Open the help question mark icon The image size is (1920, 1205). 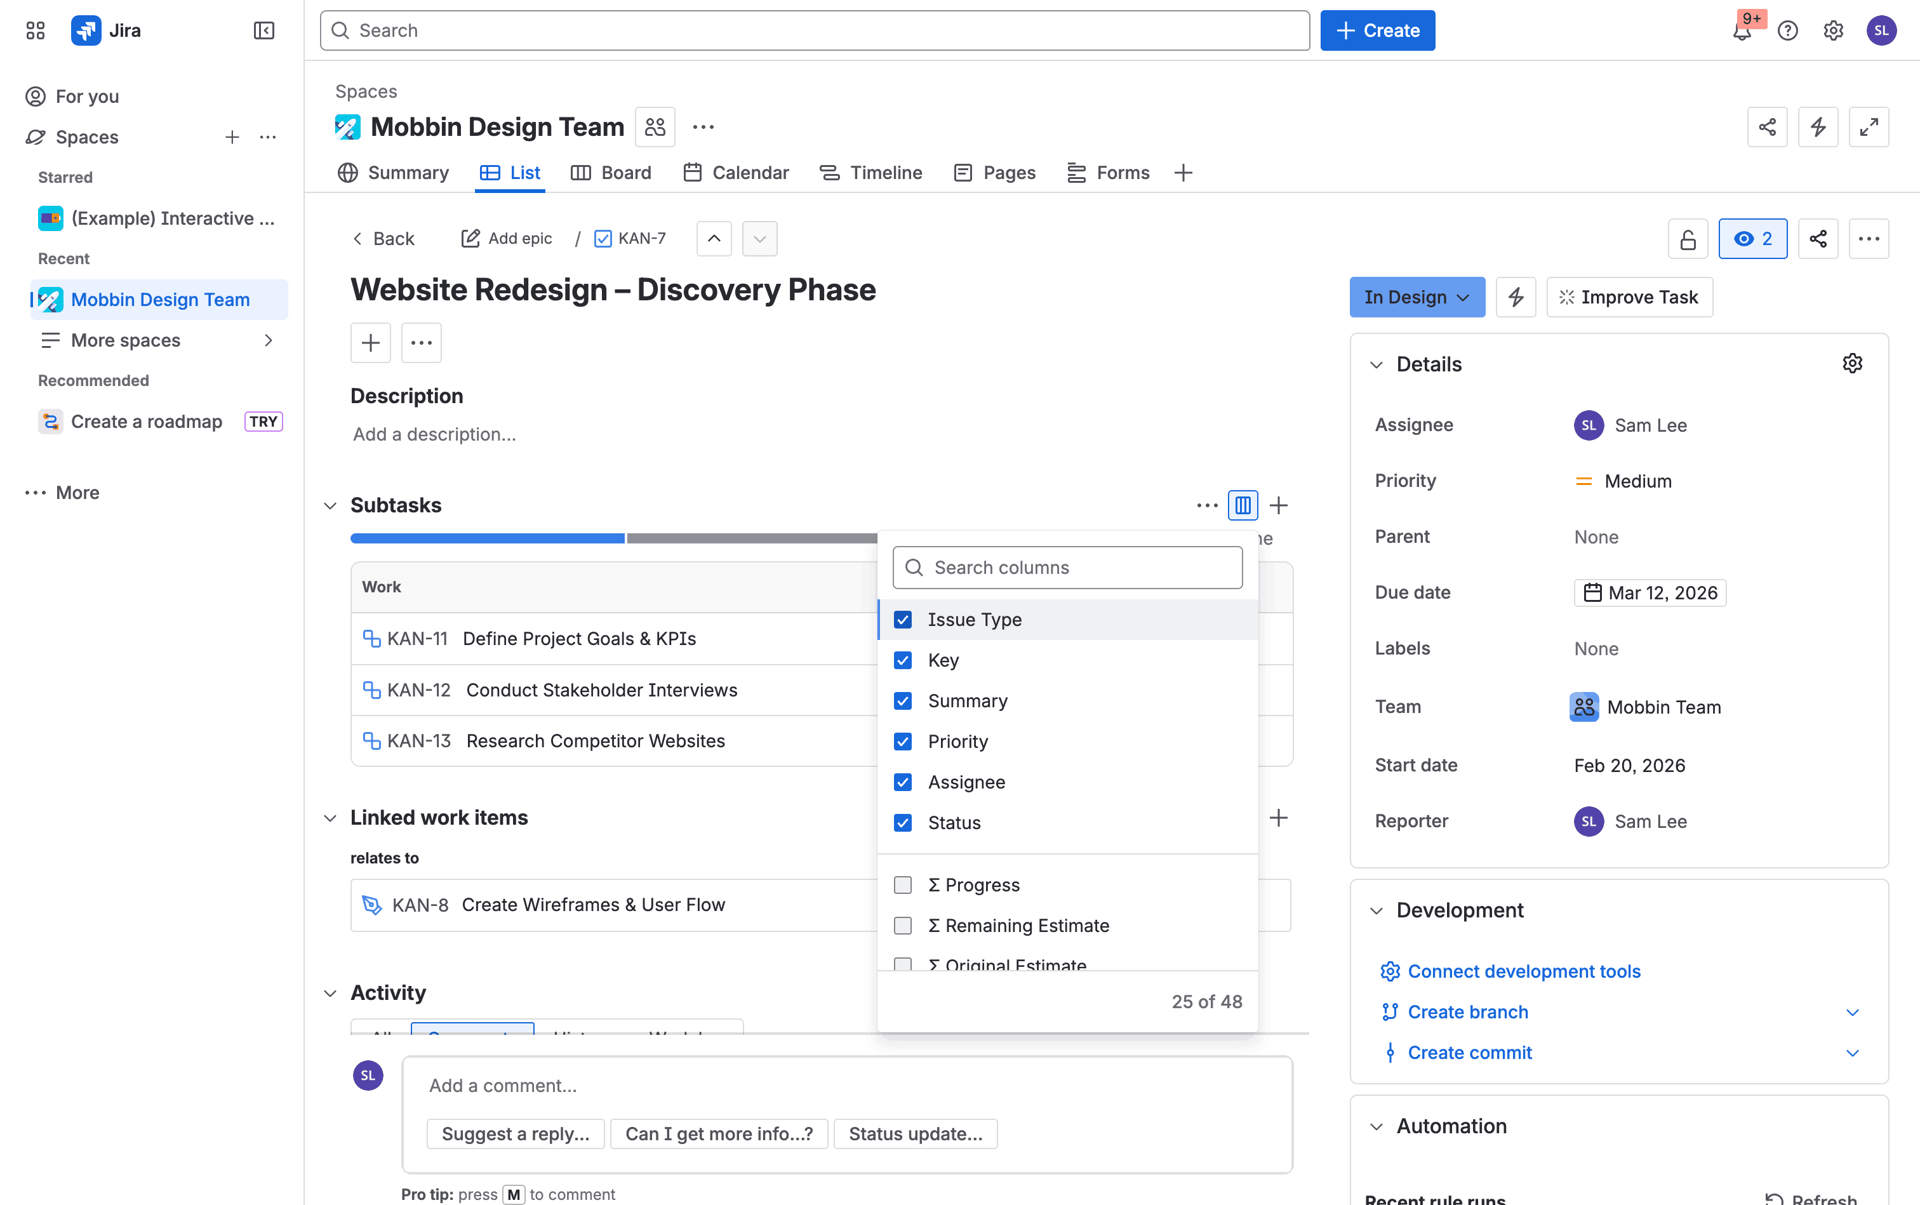1788,30
